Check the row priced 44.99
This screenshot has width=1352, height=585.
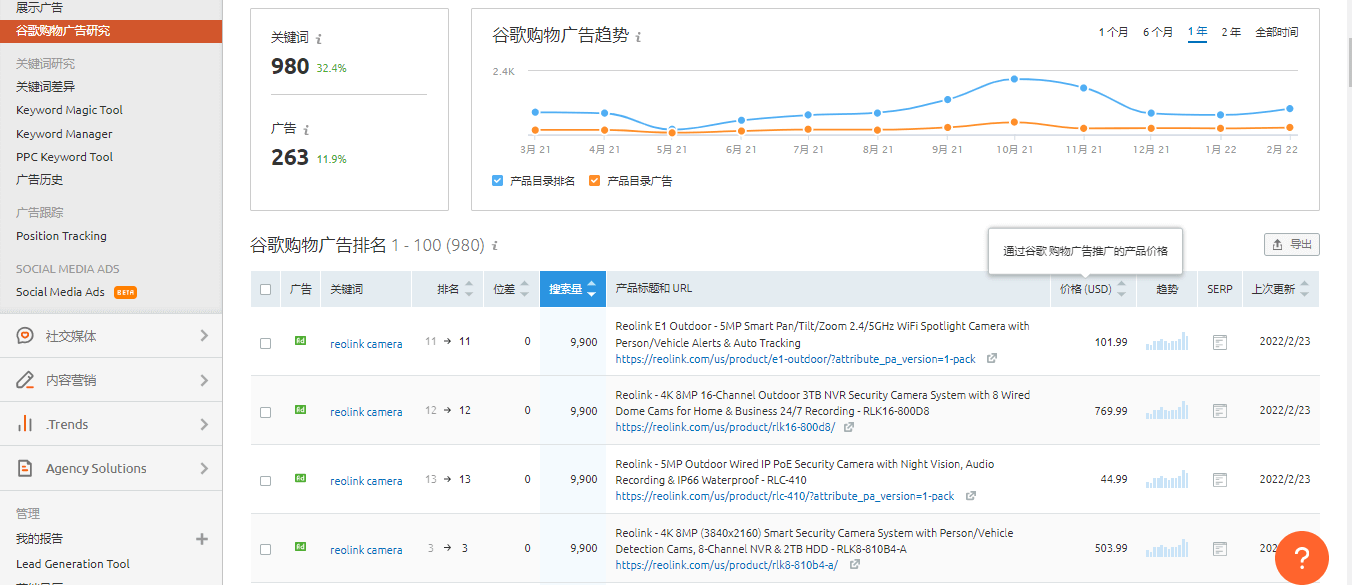tap(265, 481)
